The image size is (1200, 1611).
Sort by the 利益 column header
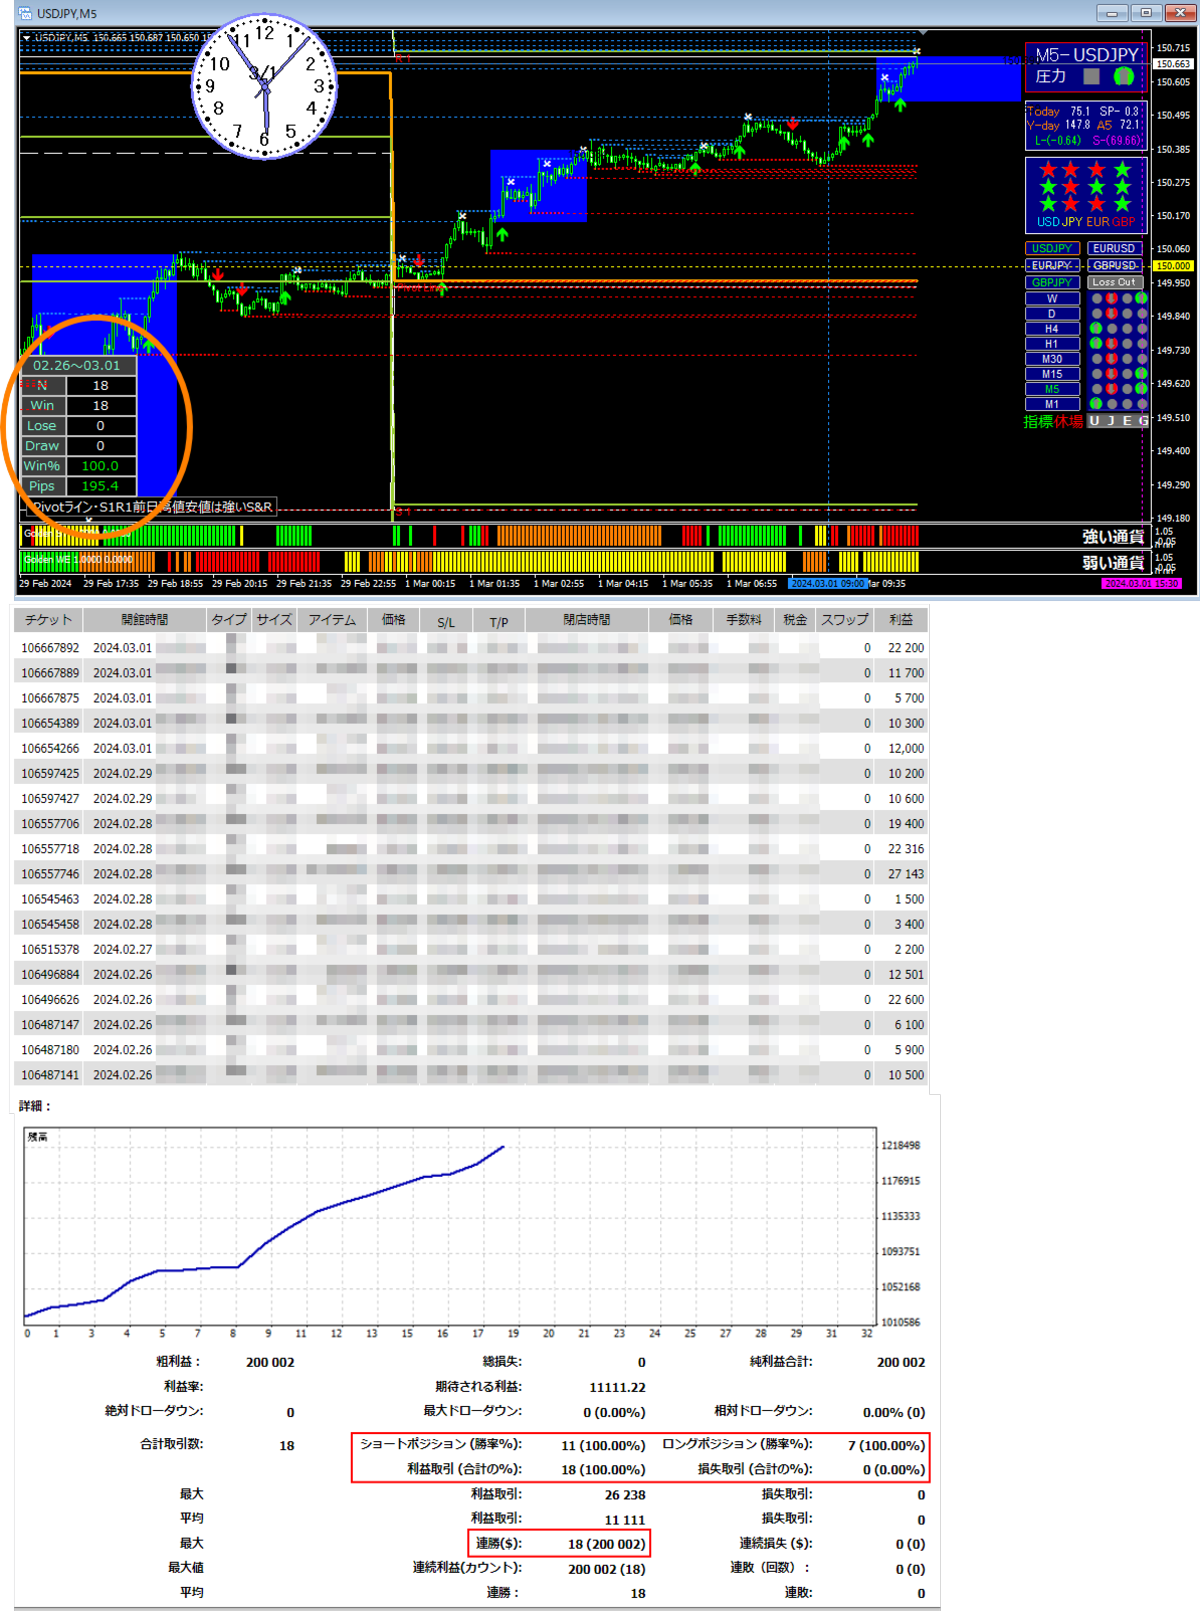click(x=900, y=620)
